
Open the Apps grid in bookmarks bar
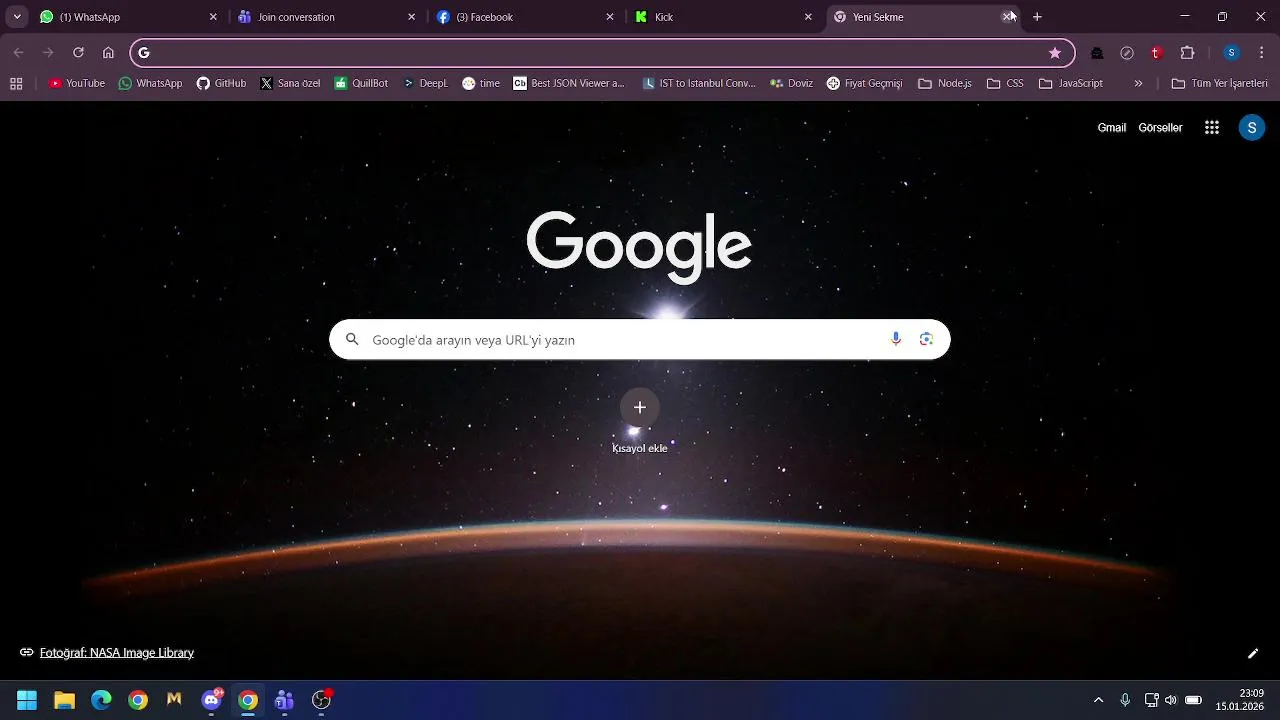point(16,84)
